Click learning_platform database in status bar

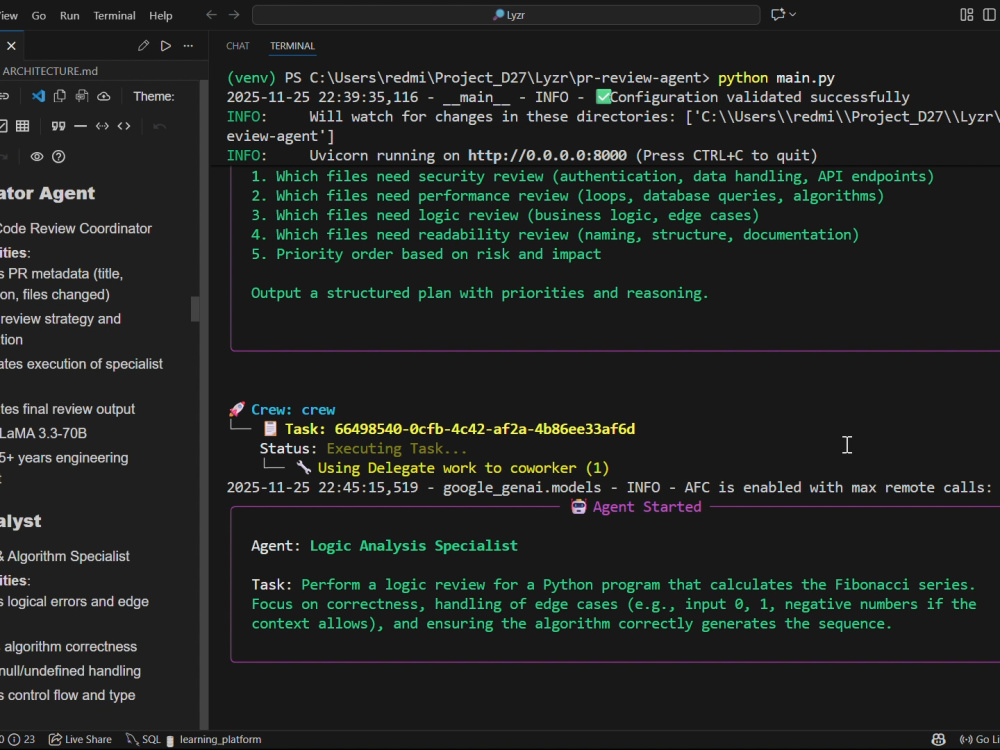pos(214,739)
